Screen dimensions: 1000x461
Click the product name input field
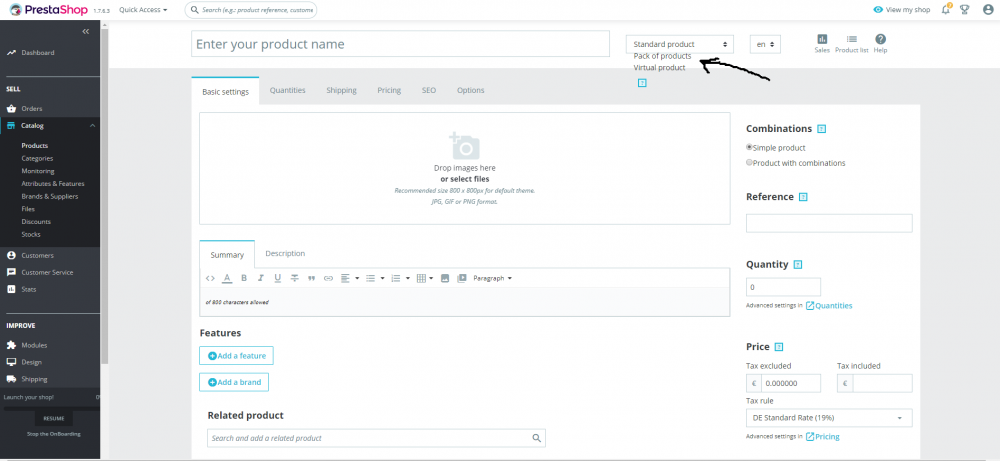[x=401, y=44]
